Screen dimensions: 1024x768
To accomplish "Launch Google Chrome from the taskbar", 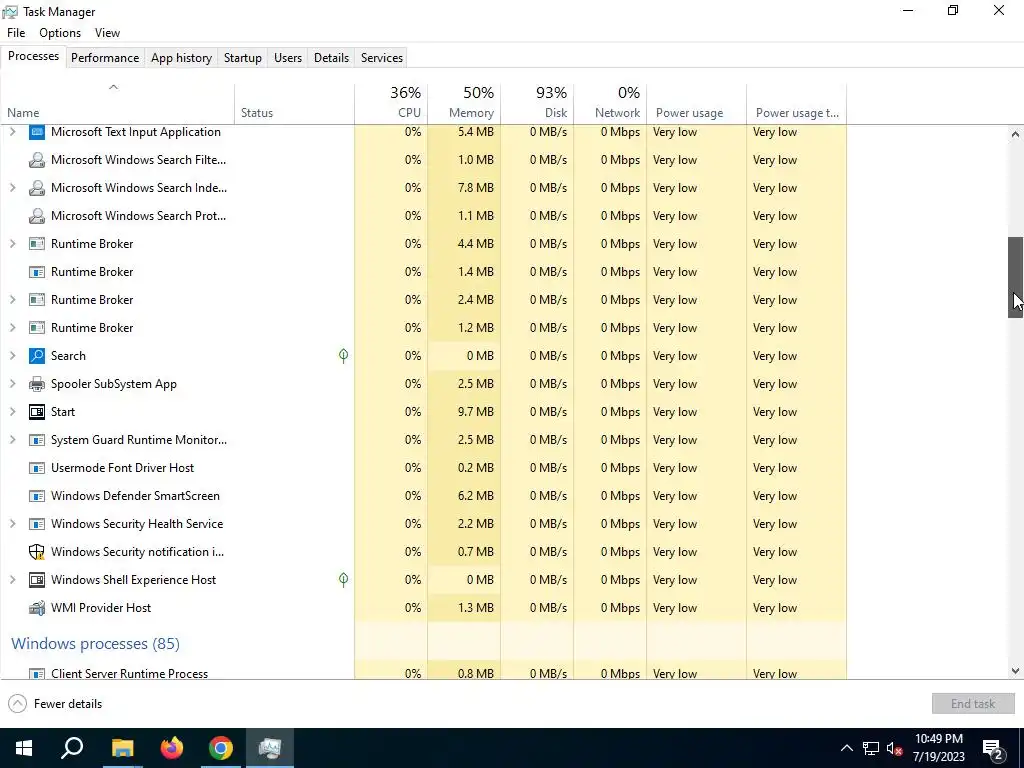I will 221,748.
